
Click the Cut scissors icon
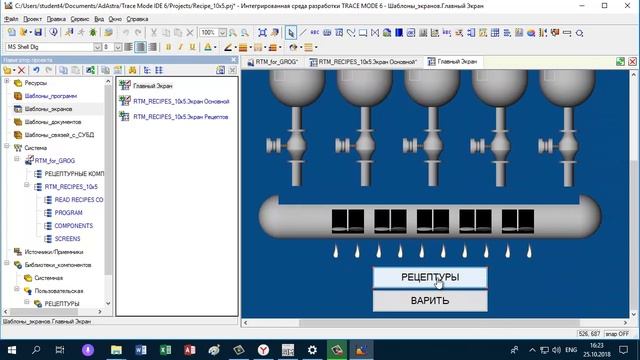point(154,33)
